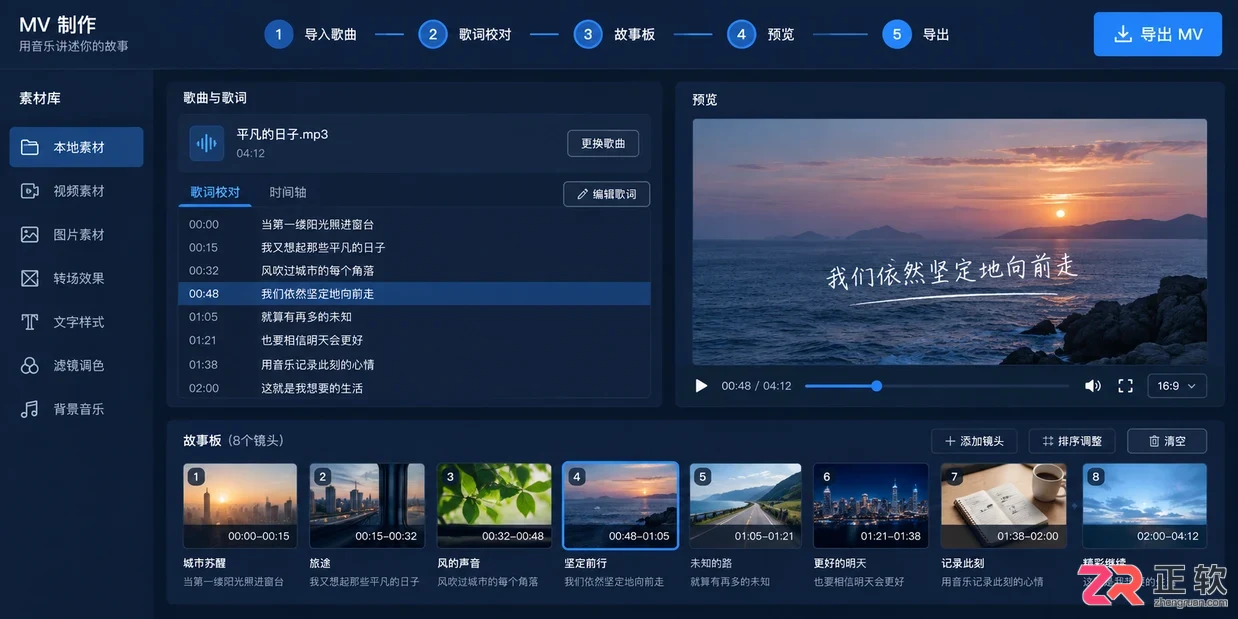Open 滤镜调色 filter icon

[x=30, y=366]
